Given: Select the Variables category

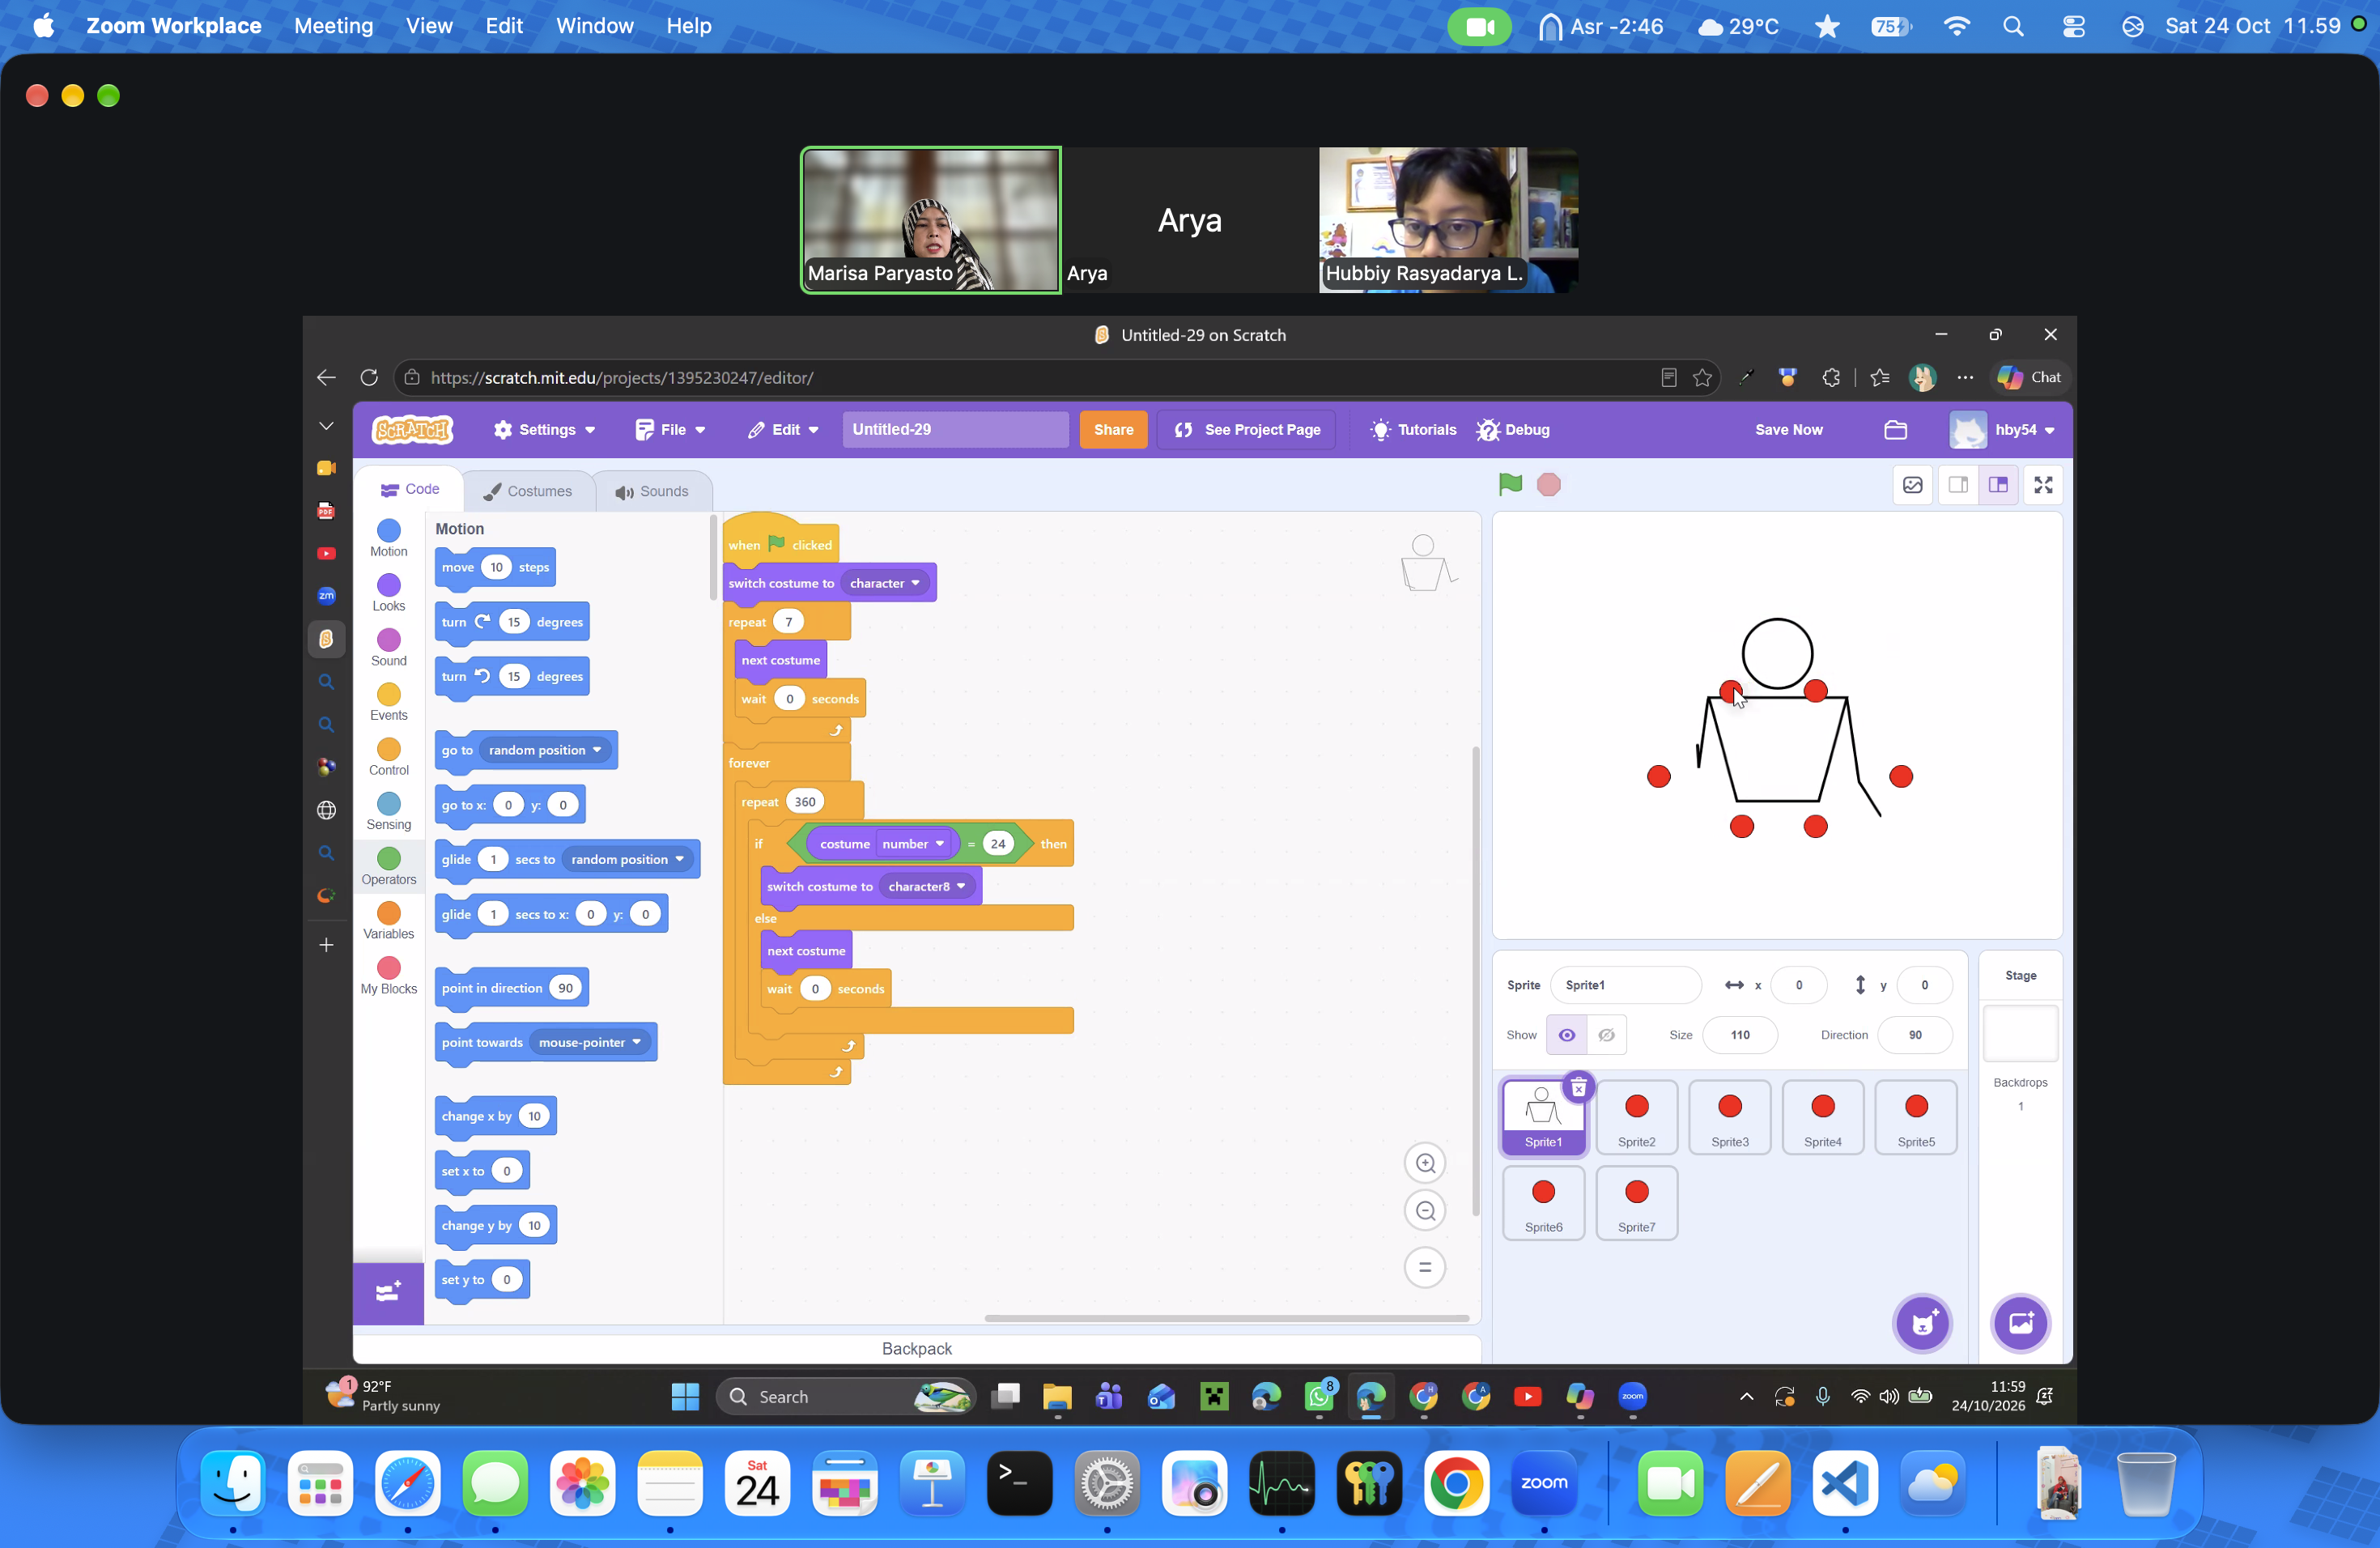Looking at the screenshot, I should point(389,920).
